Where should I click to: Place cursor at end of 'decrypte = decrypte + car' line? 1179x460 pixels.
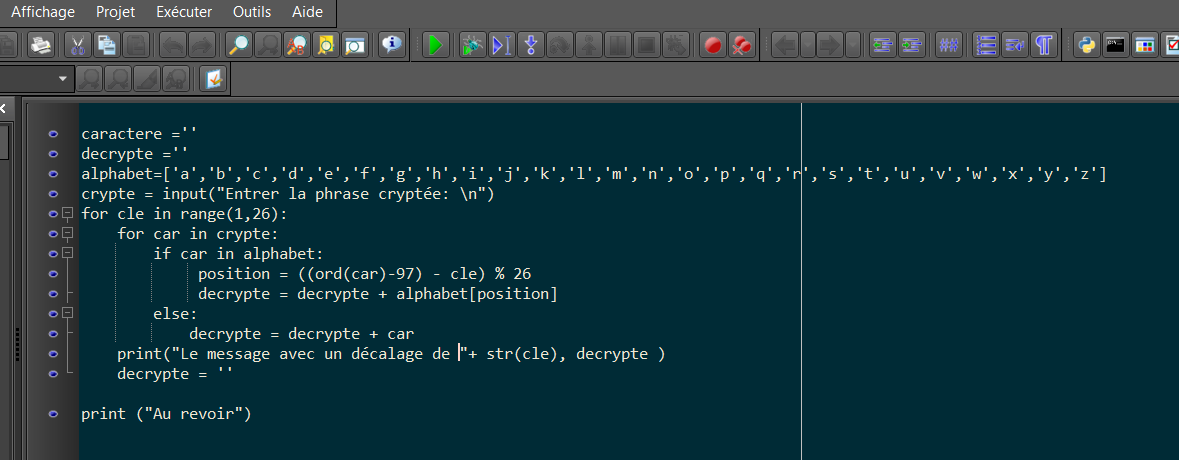pos(415,334)
